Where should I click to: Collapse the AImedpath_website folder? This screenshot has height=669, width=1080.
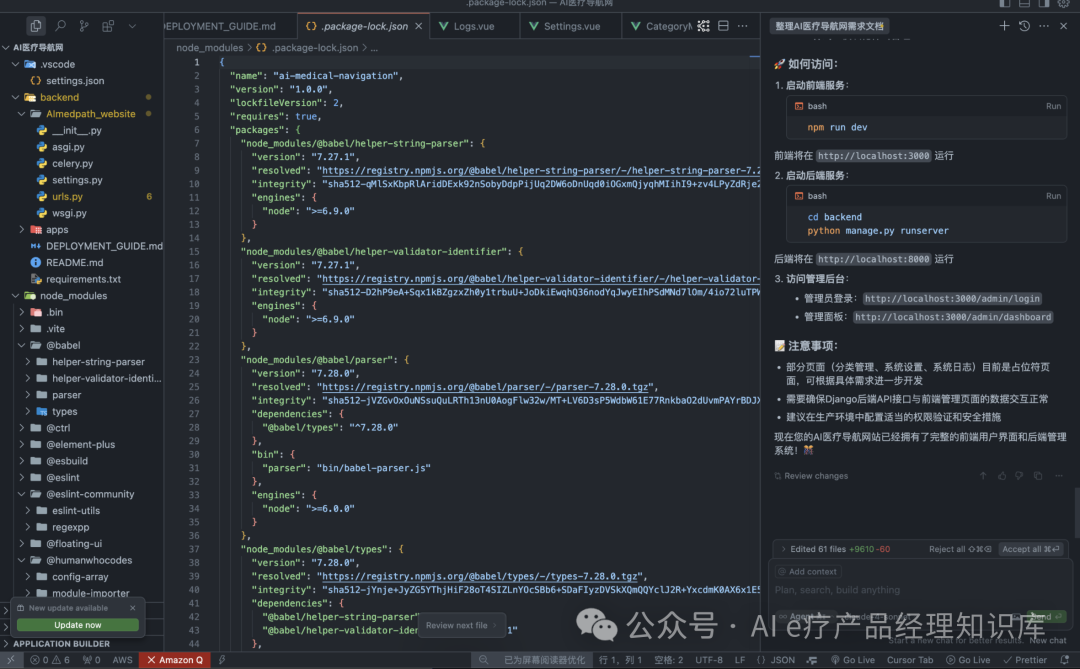pos(21,114)
